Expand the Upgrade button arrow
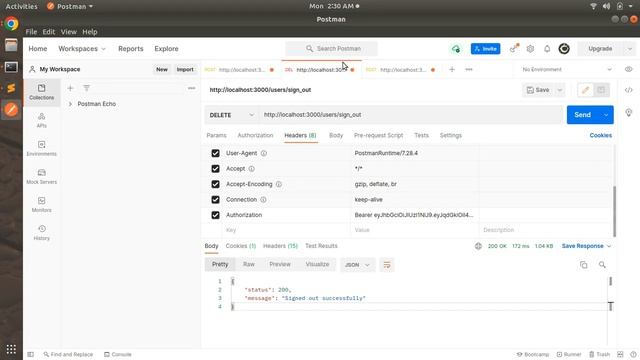 (x=630, y=49)
